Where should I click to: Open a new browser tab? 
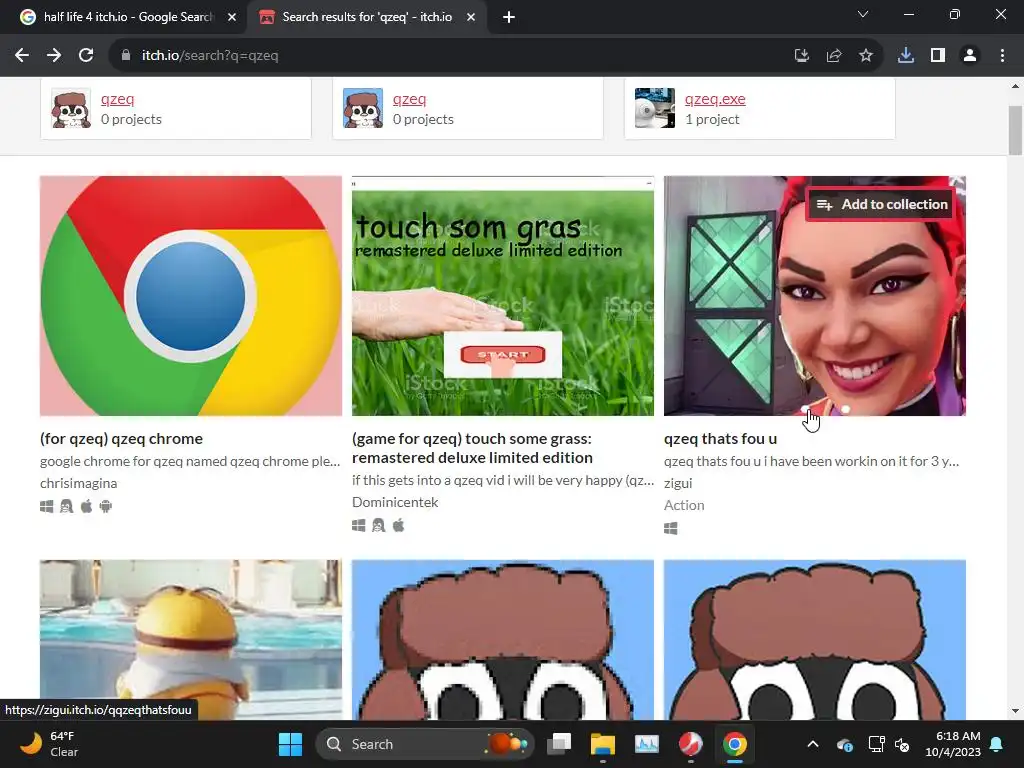pyautogui.click(x=509, y=18)
